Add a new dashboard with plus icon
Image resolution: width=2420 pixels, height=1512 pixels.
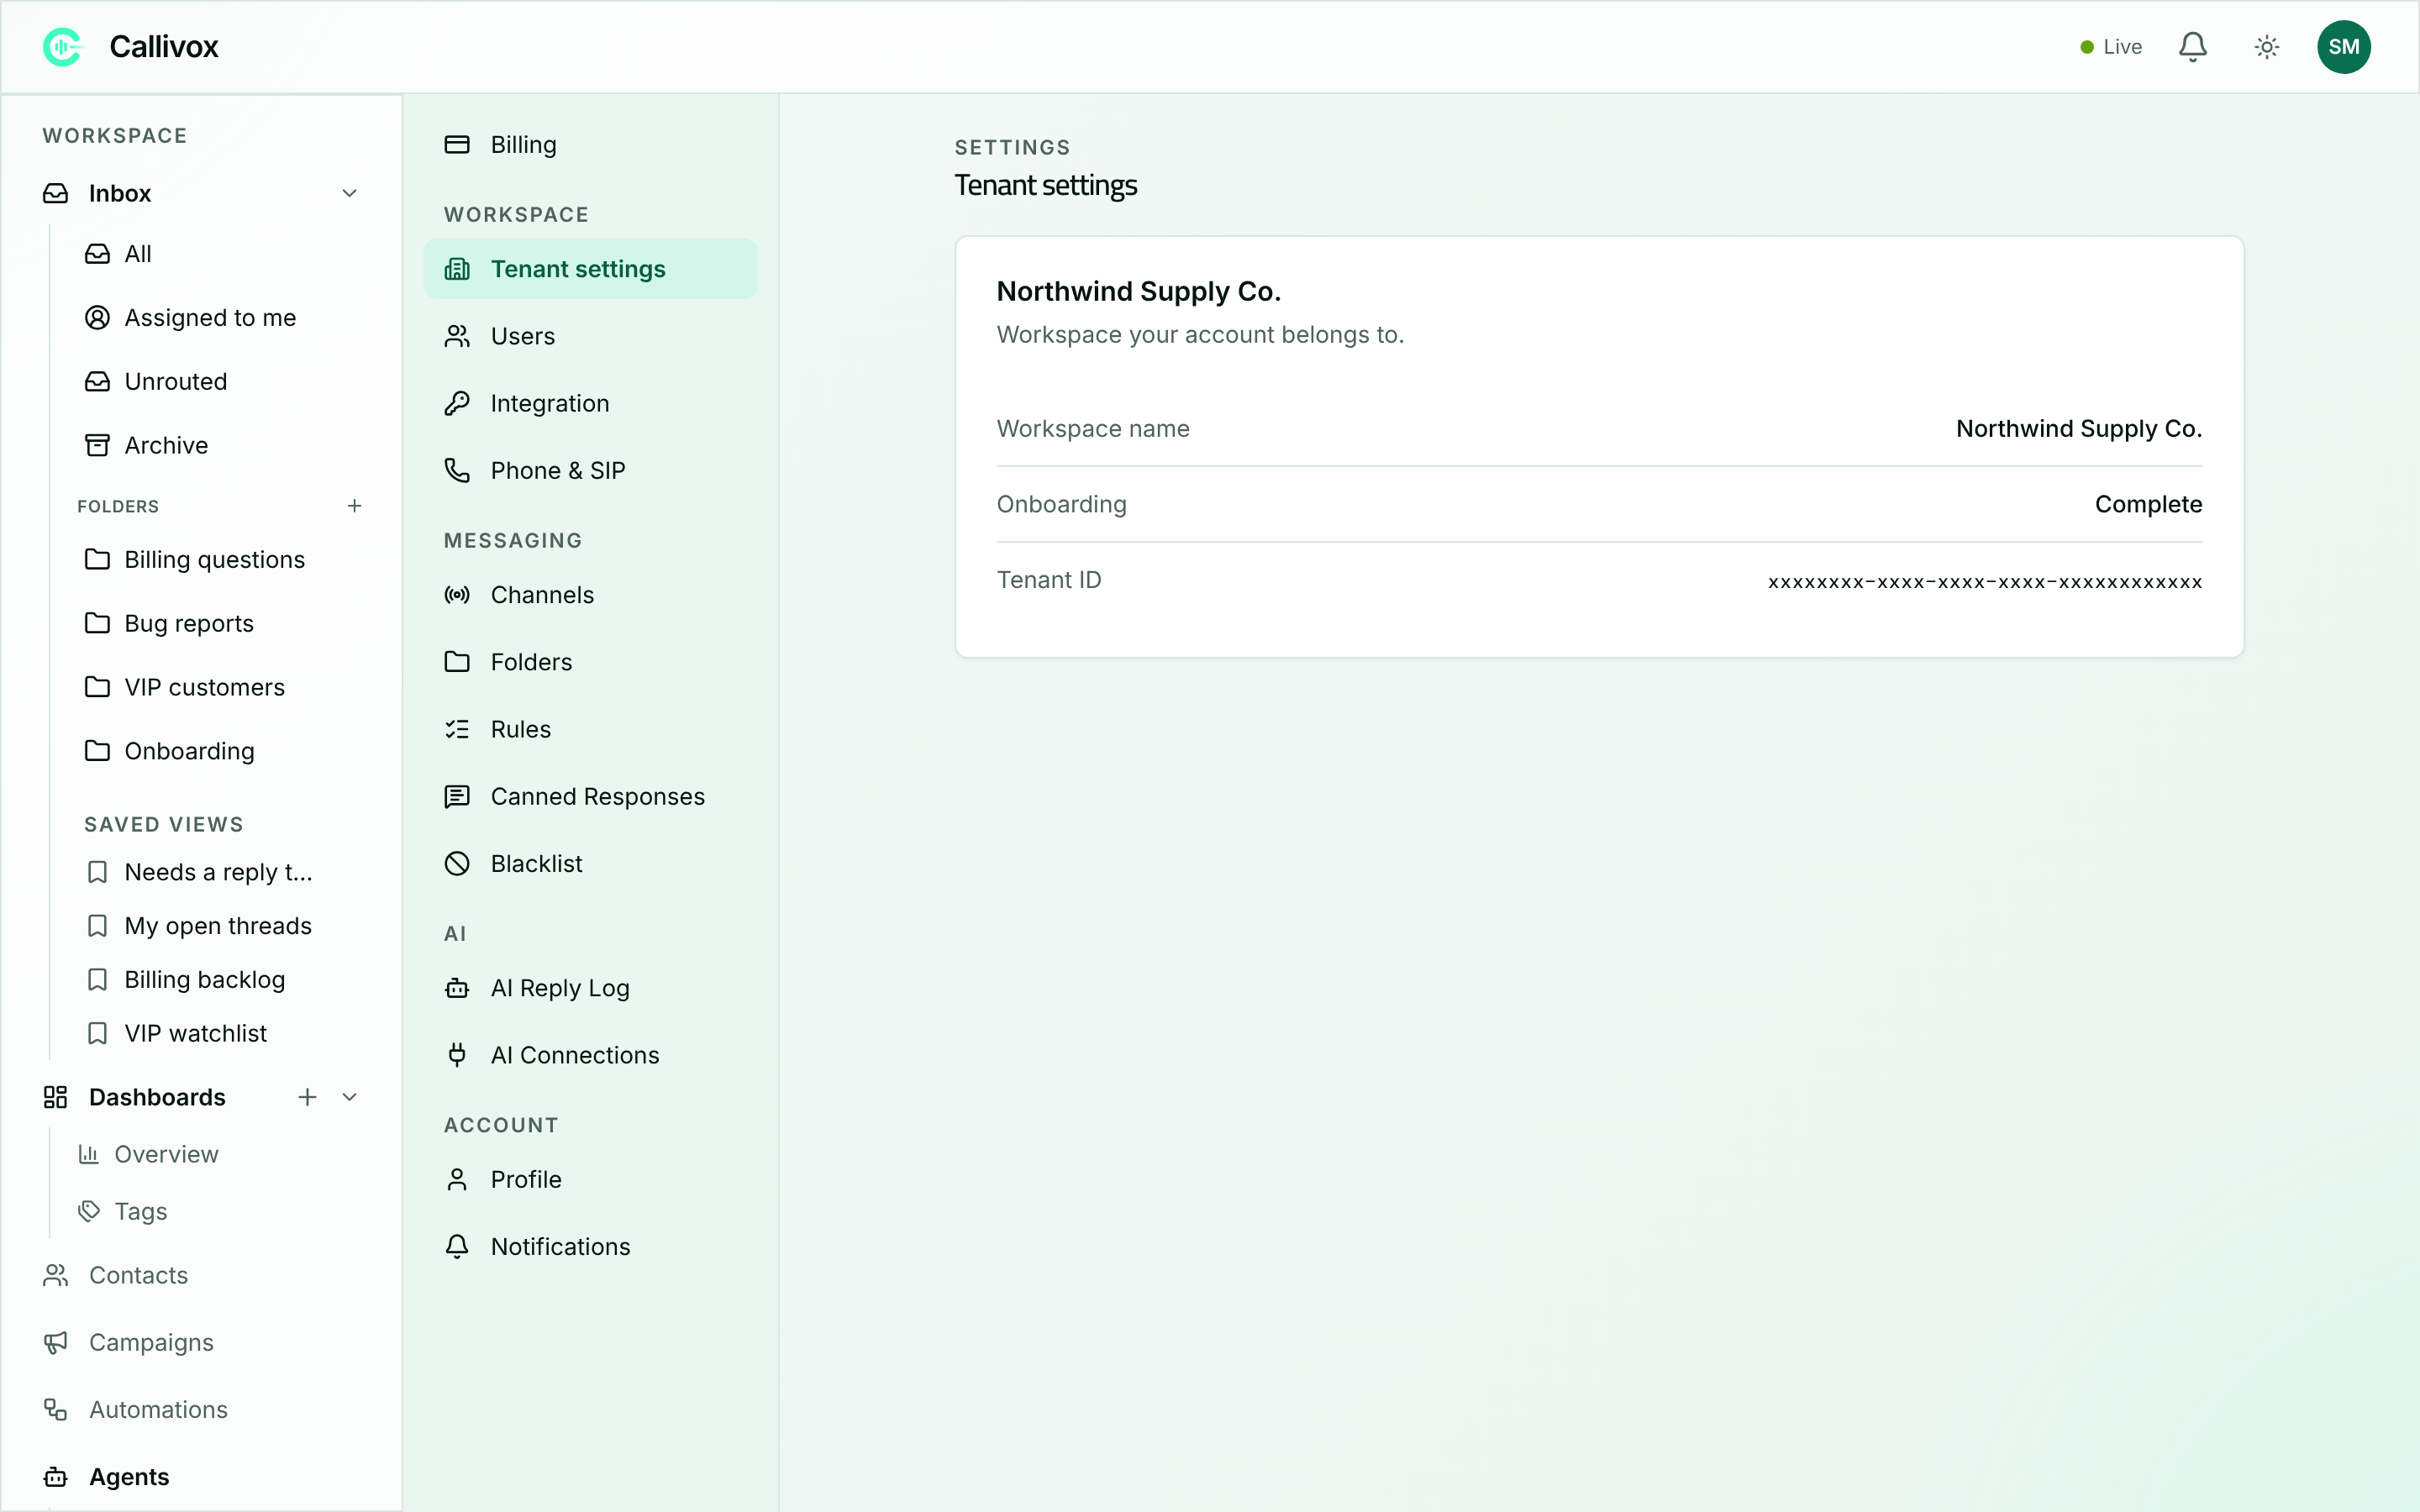pos(307,1097)
